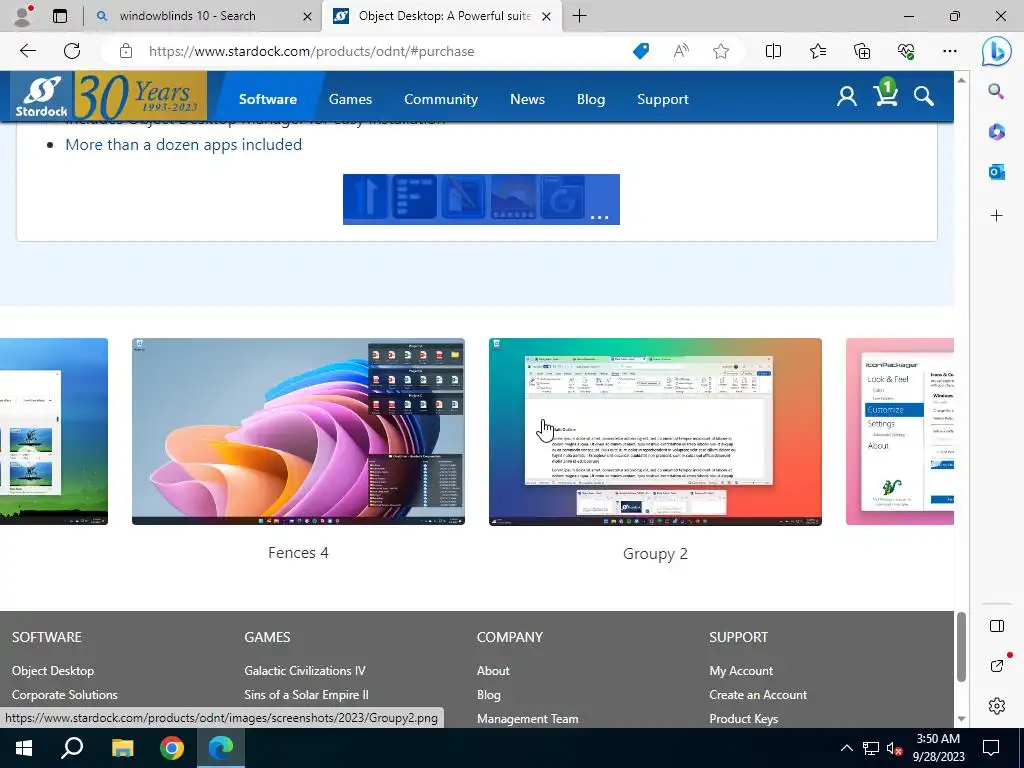
Task: Toggle the sidebar visibility icon
Action: point(997,626)
